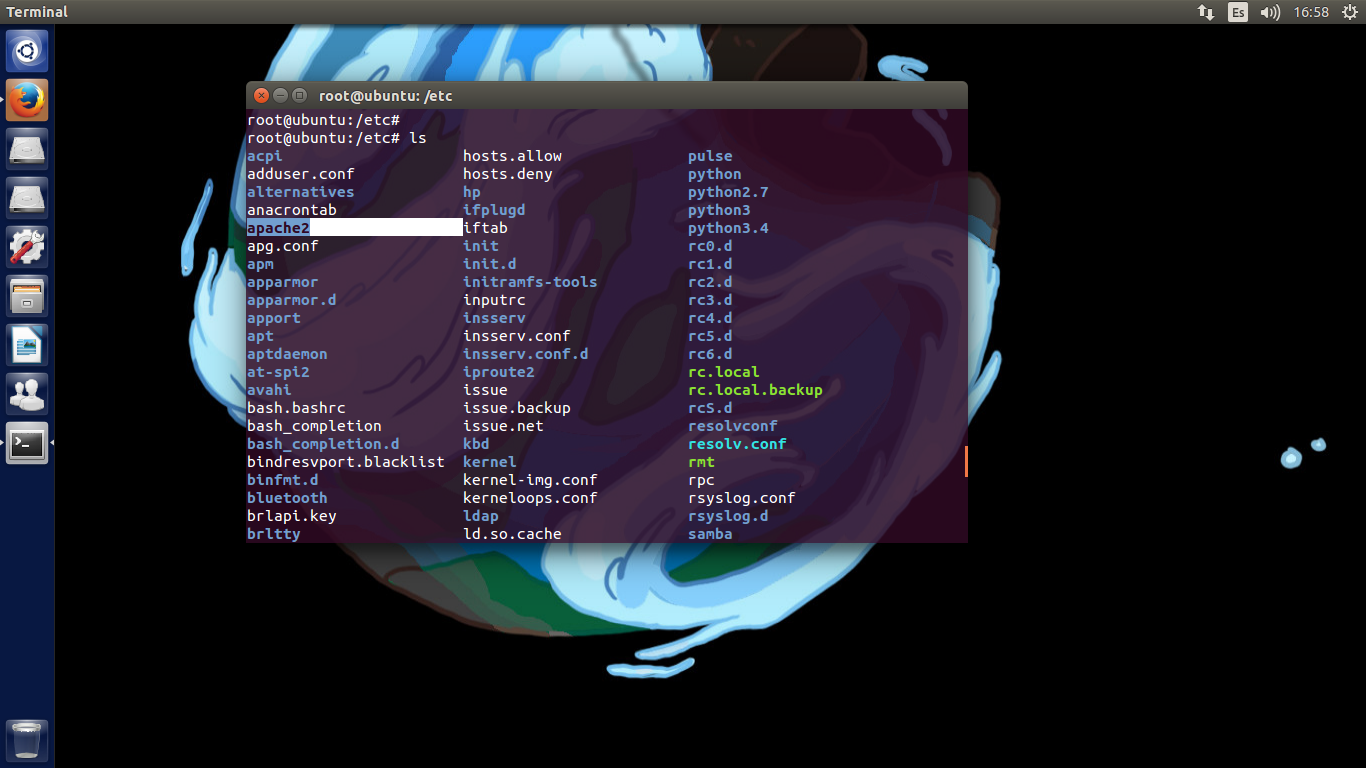Open System Settings wrench icon in launcher
The image size is (1366, 768).
pyautogui.click(x=27, y=247)
